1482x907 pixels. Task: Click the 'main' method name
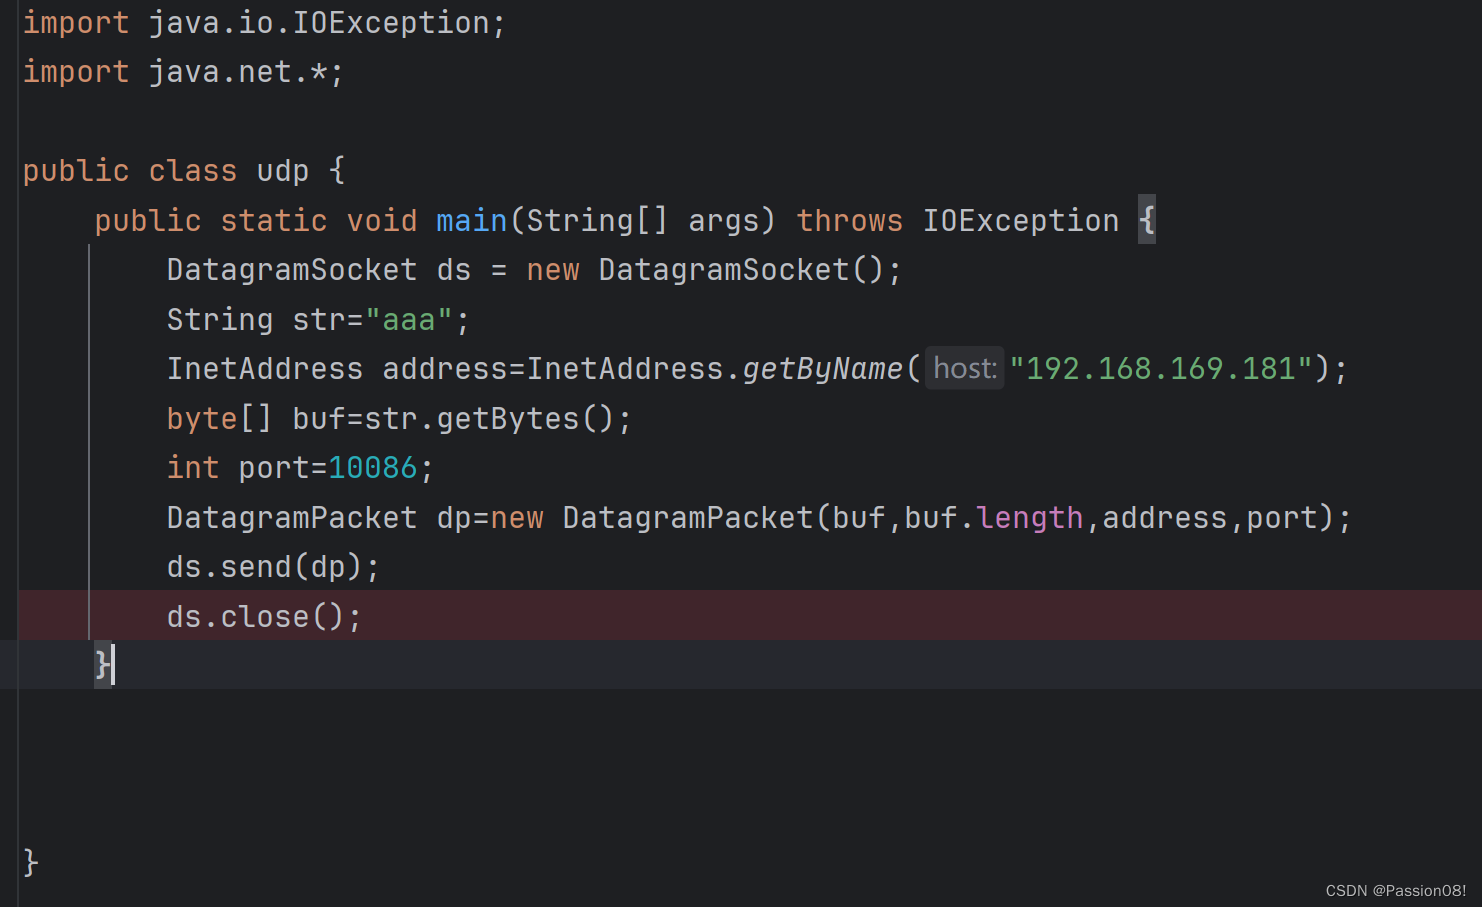click(472, 221)
